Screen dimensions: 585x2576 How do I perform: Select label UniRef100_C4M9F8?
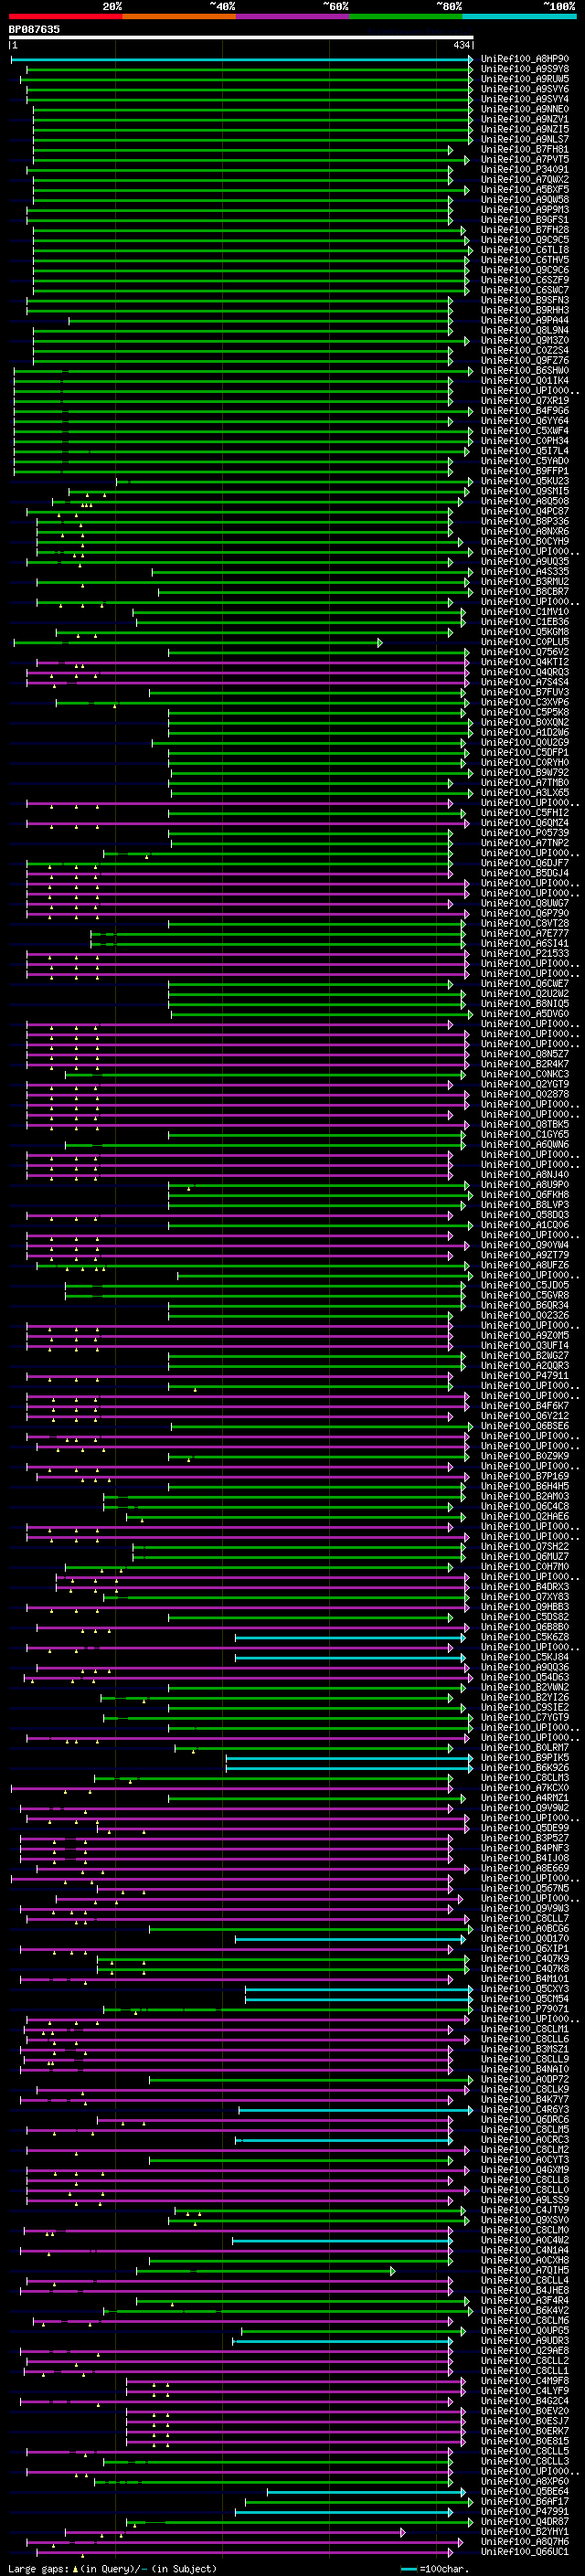(525, 2380)
